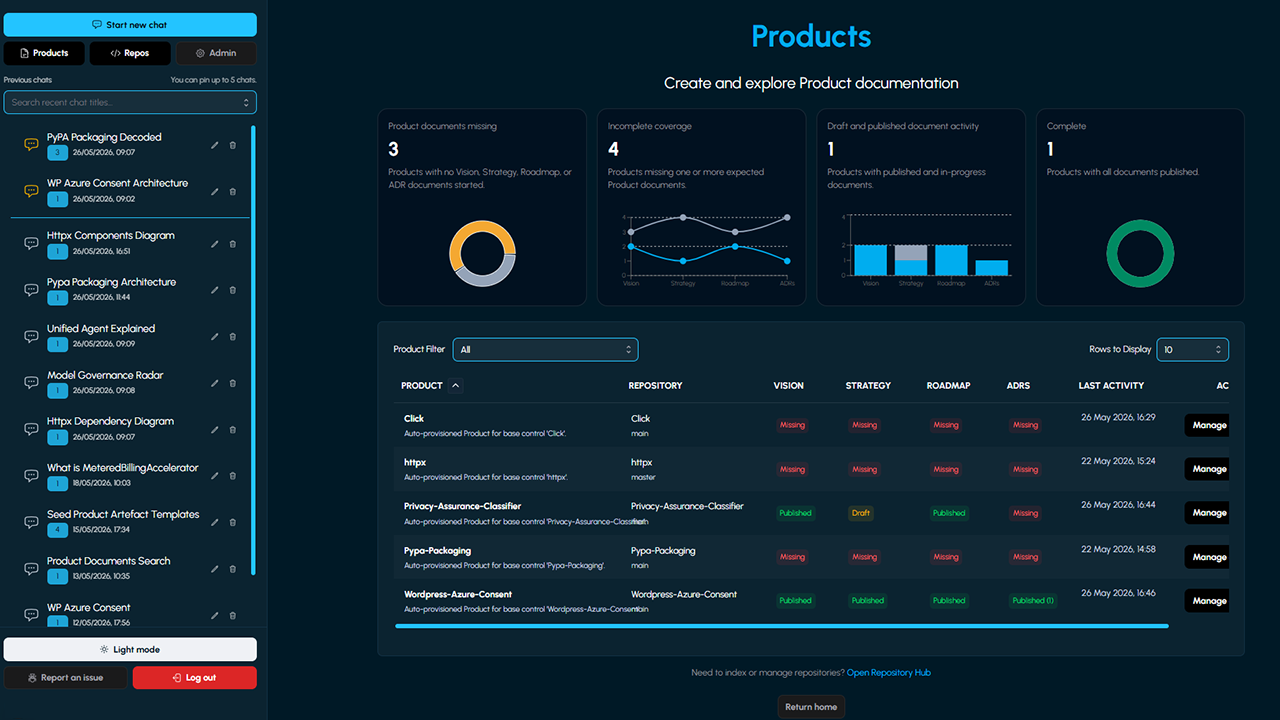
Task: Click the table horizontal scrollbar
Action: (782, 626)
